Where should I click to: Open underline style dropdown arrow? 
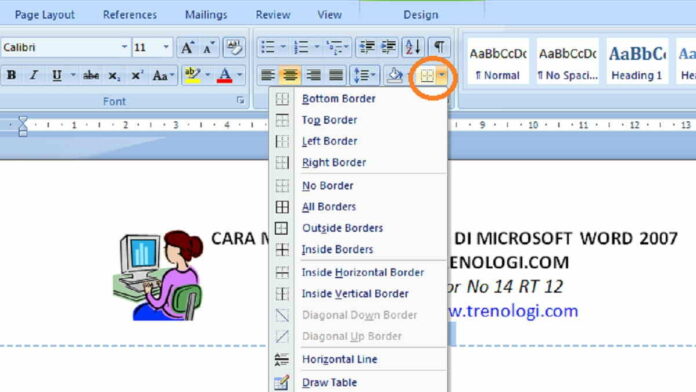pyautogui.click(x=73, y=75)
